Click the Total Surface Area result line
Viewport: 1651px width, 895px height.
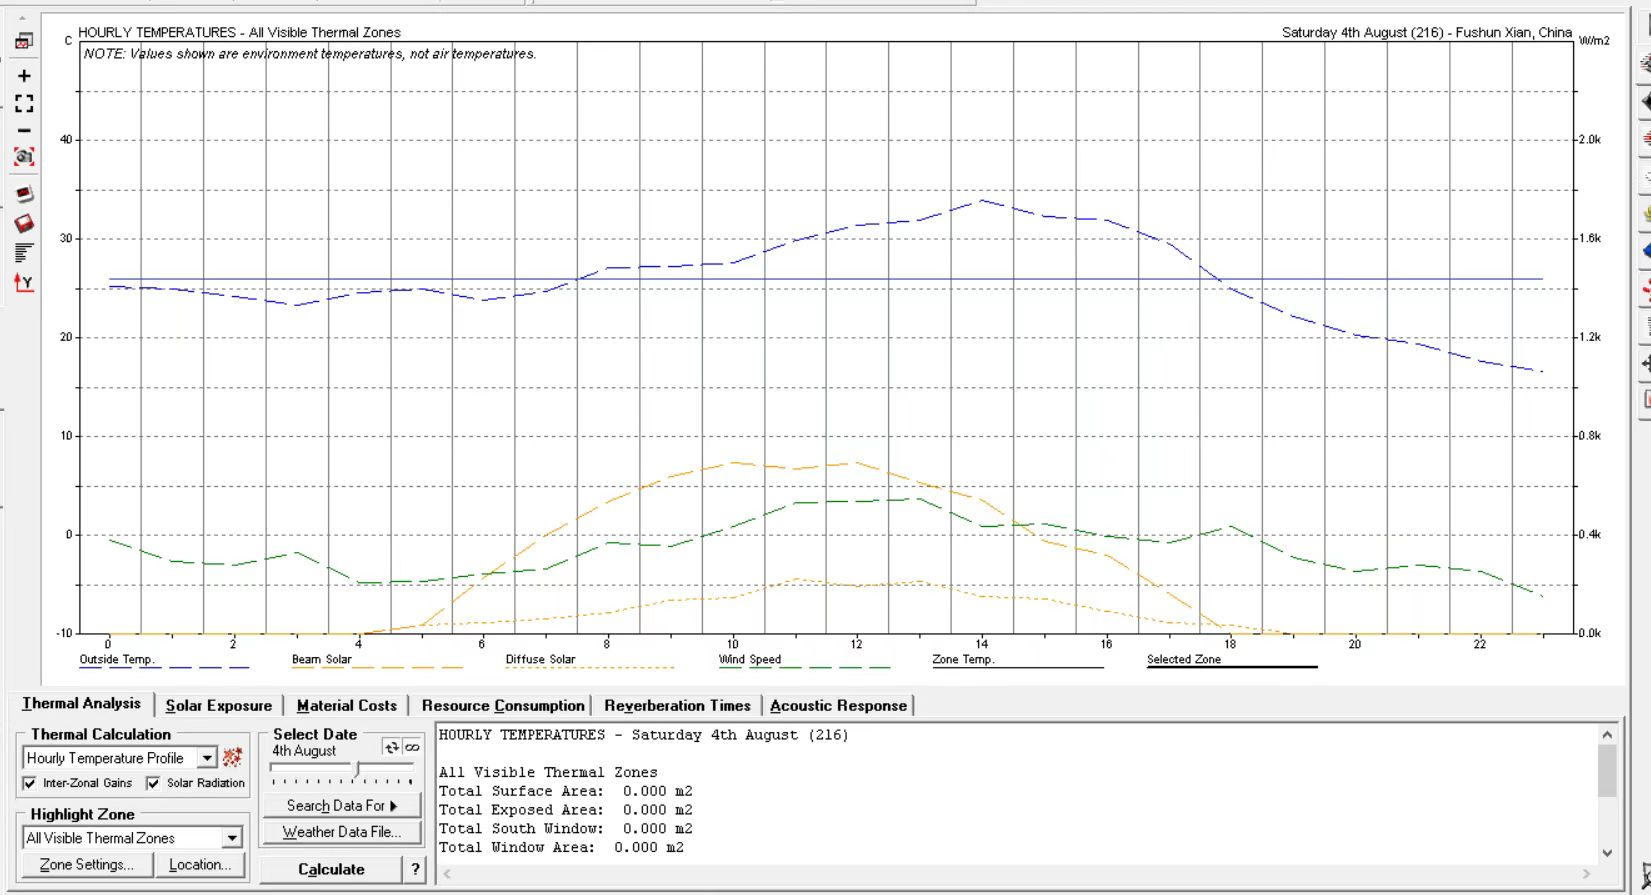(566, 791)
